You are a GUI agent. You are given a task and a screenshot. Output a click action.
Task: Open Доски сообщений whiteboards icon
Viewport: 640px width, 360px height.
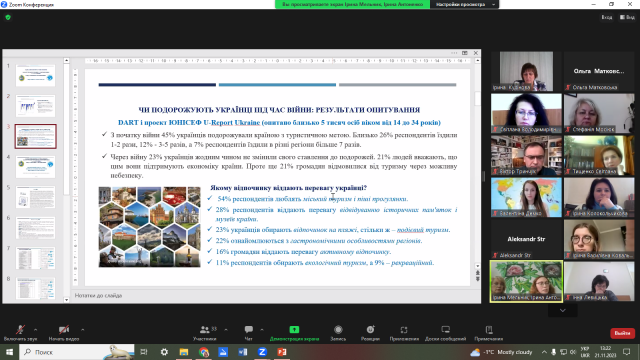(445, 329)
